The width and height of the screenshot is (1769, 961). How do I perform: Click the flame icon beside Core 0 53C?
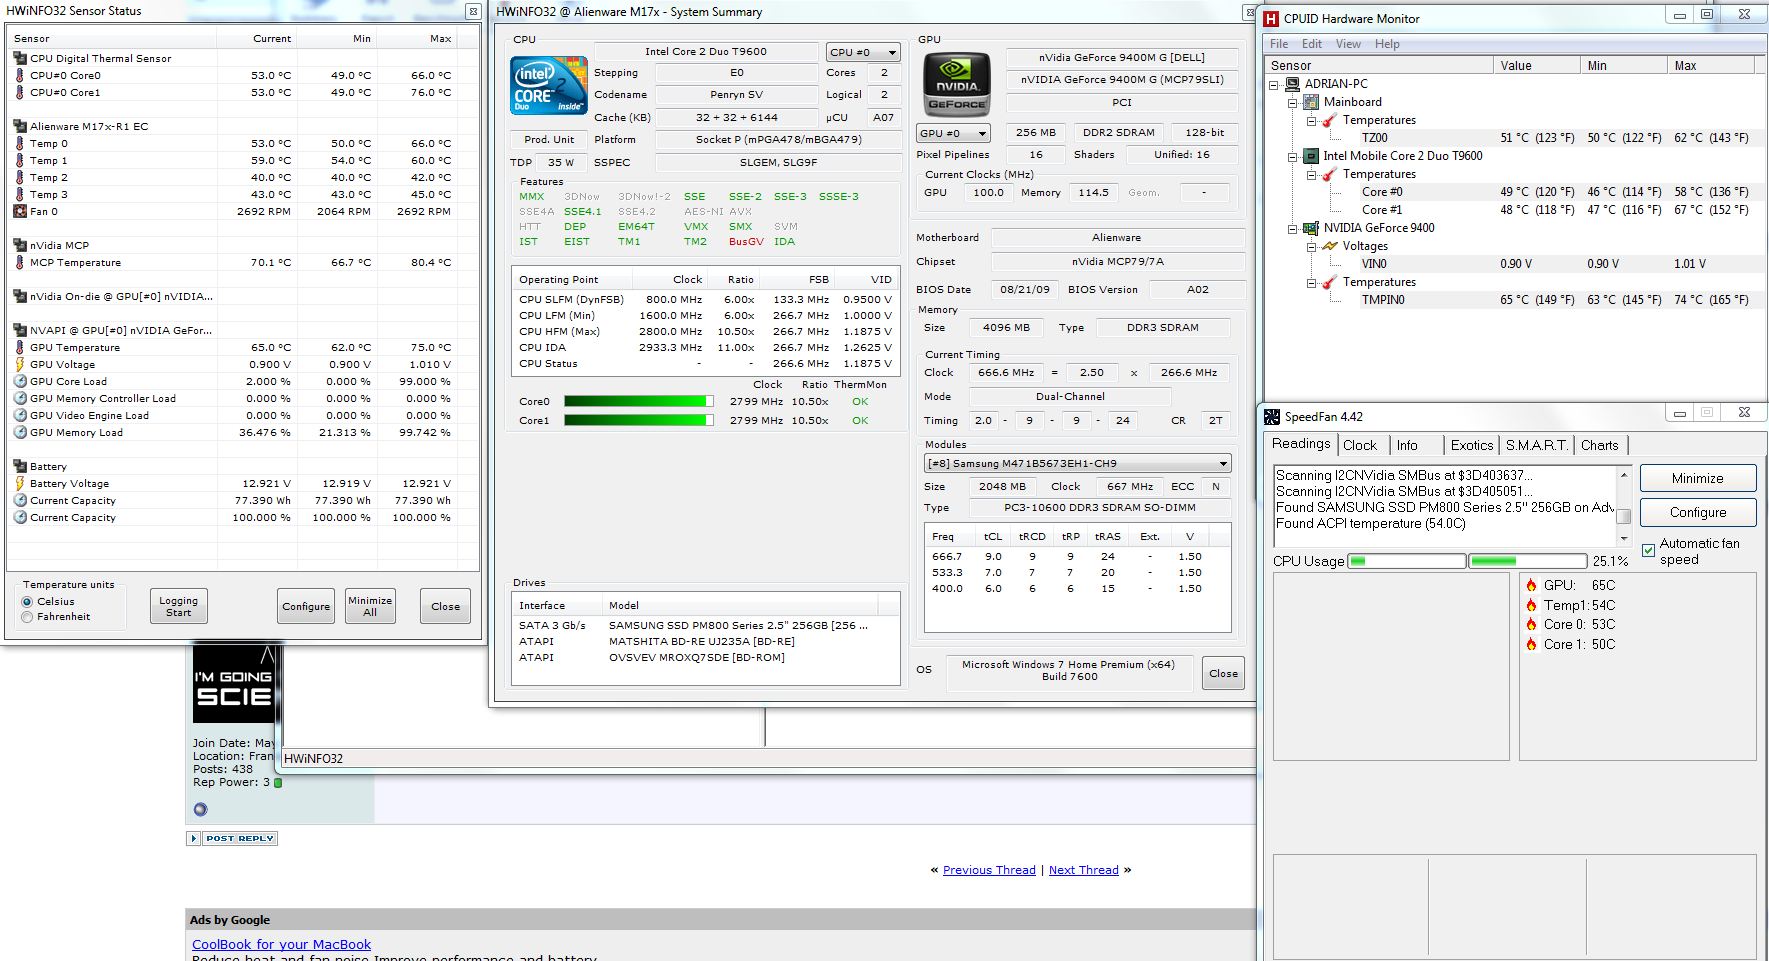tap(1531, 624)
